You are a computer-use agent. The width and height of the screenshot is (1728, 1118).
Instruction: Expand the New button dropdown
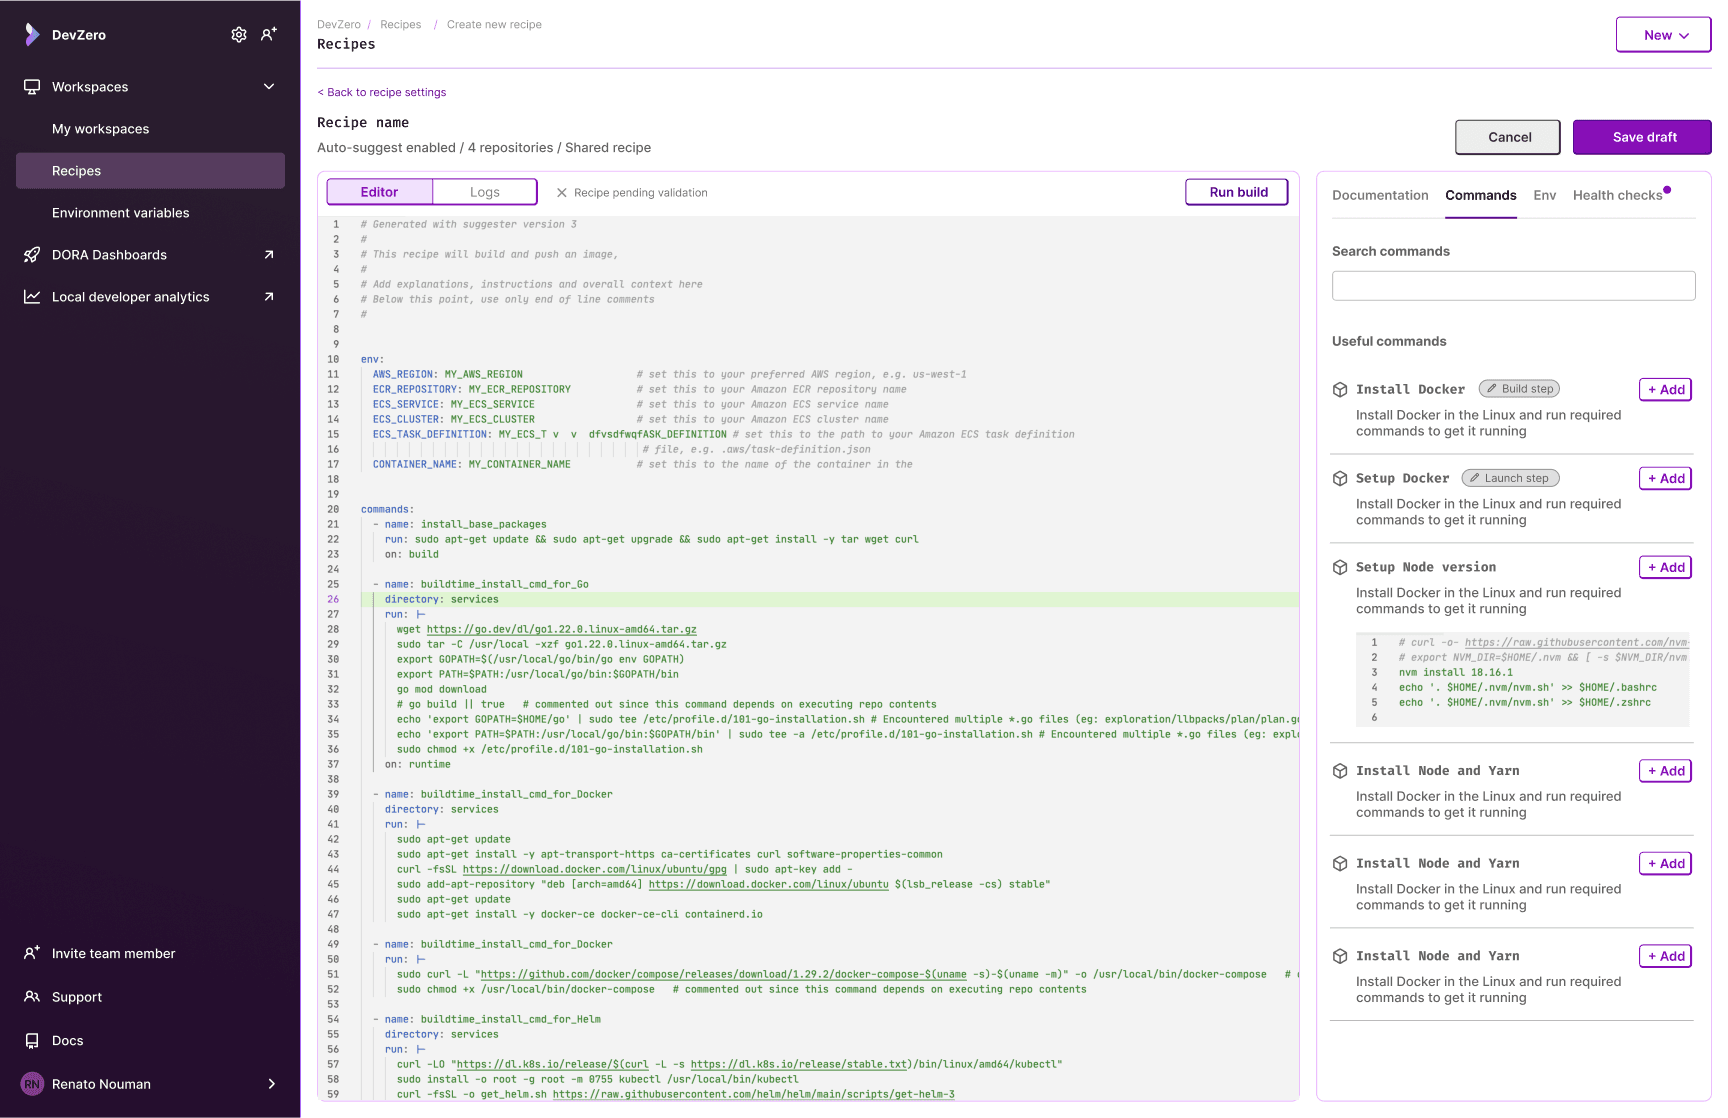(x=1662, y=34)
